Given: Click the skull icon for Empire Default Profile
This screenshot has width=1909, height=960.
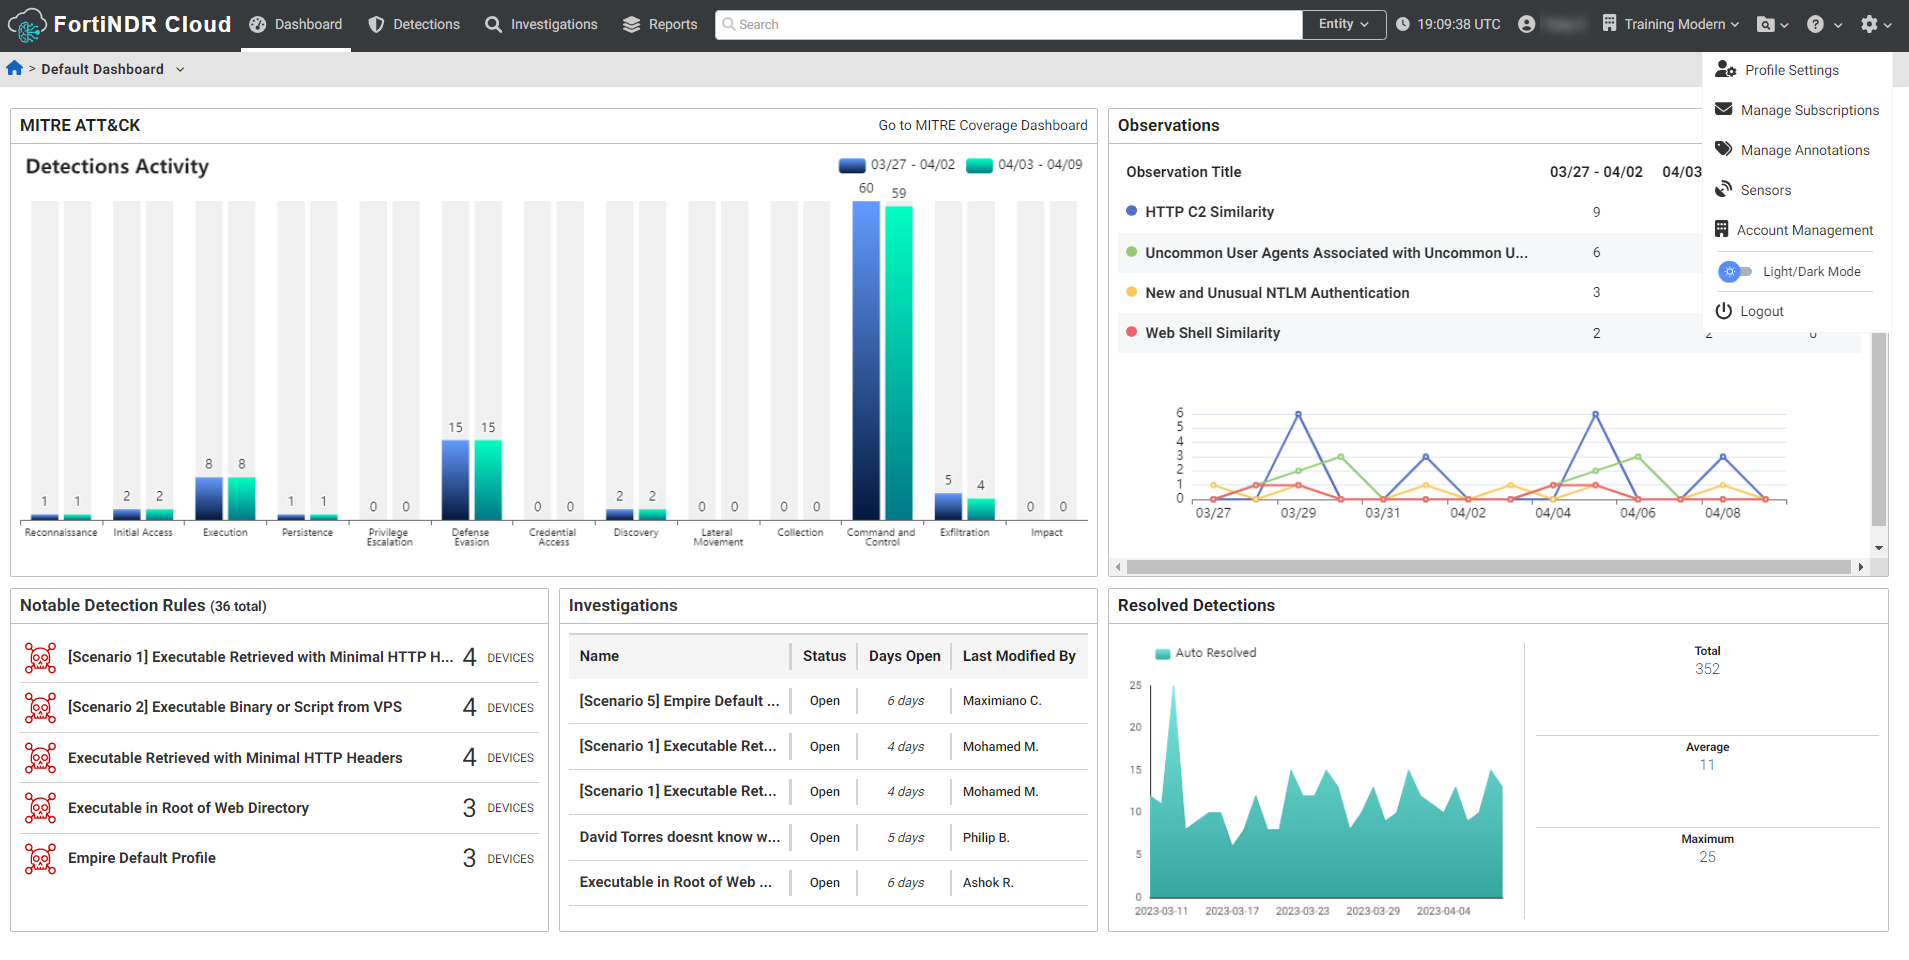Looking at the screenshot, I should 40,859.
